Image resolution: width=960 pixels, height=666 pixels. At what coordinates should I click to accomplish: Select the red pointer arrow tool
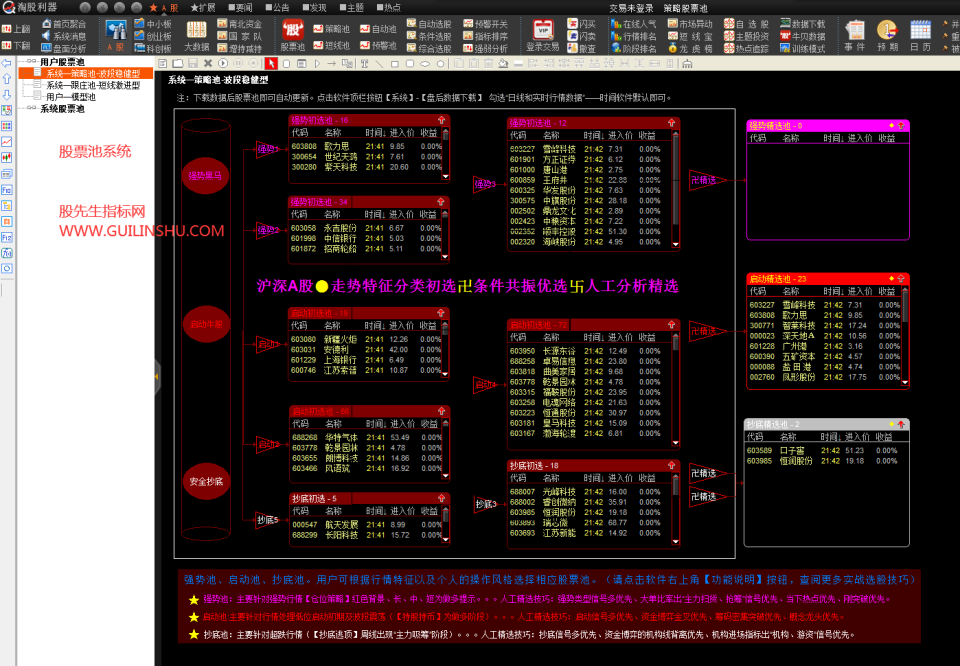(271, 64)
